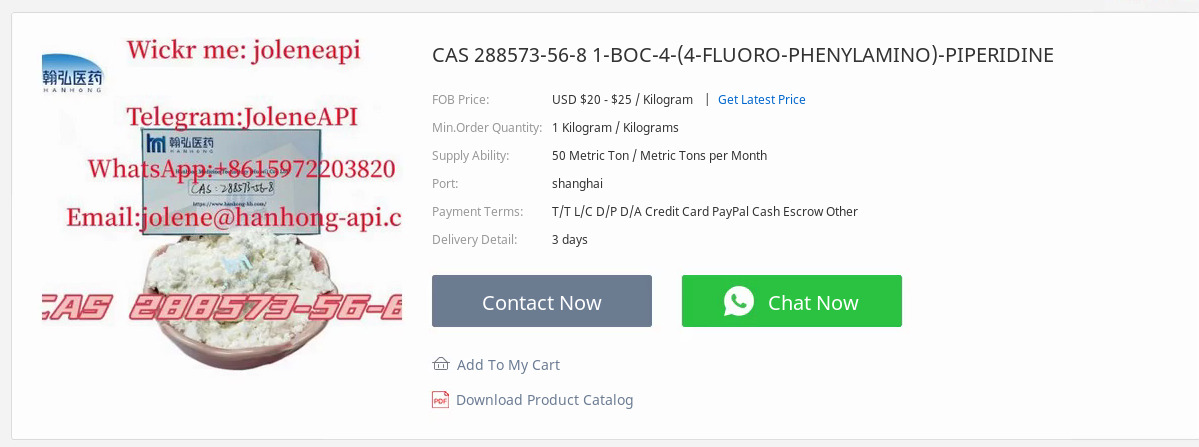
Task: Click the 50 Metric Ton supply value
Action: click(x=659, y=156)
